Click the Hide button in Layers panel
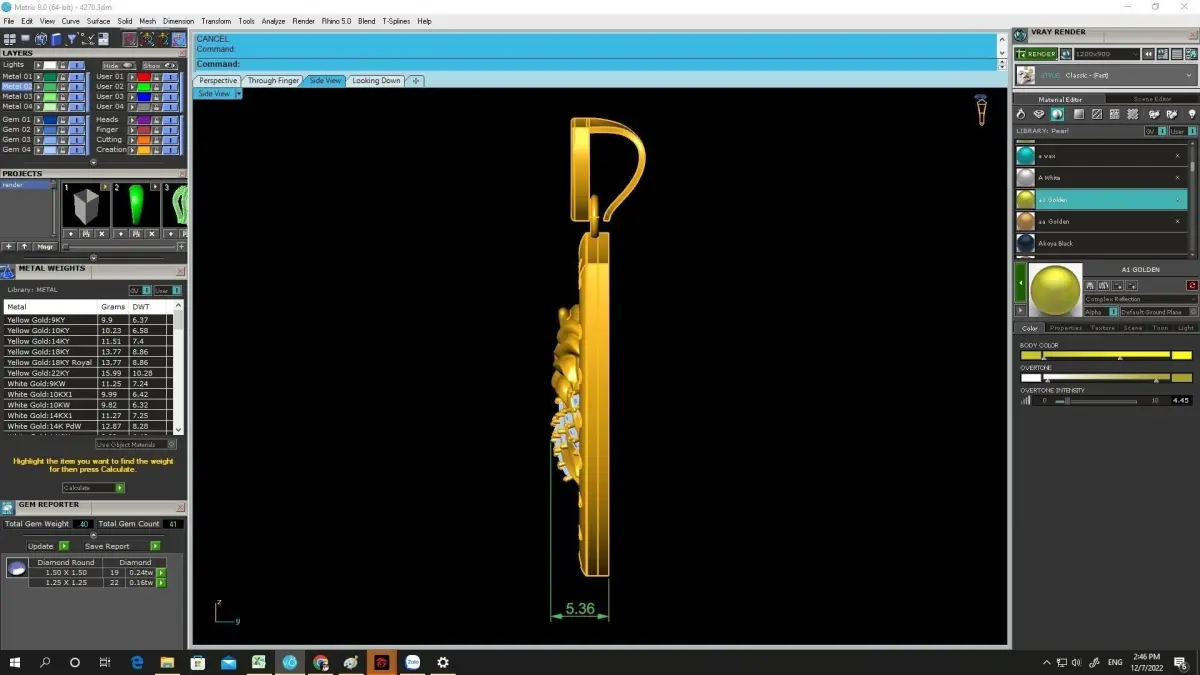The width and height of the screenshot is (1200, 675). pos(119,65)
